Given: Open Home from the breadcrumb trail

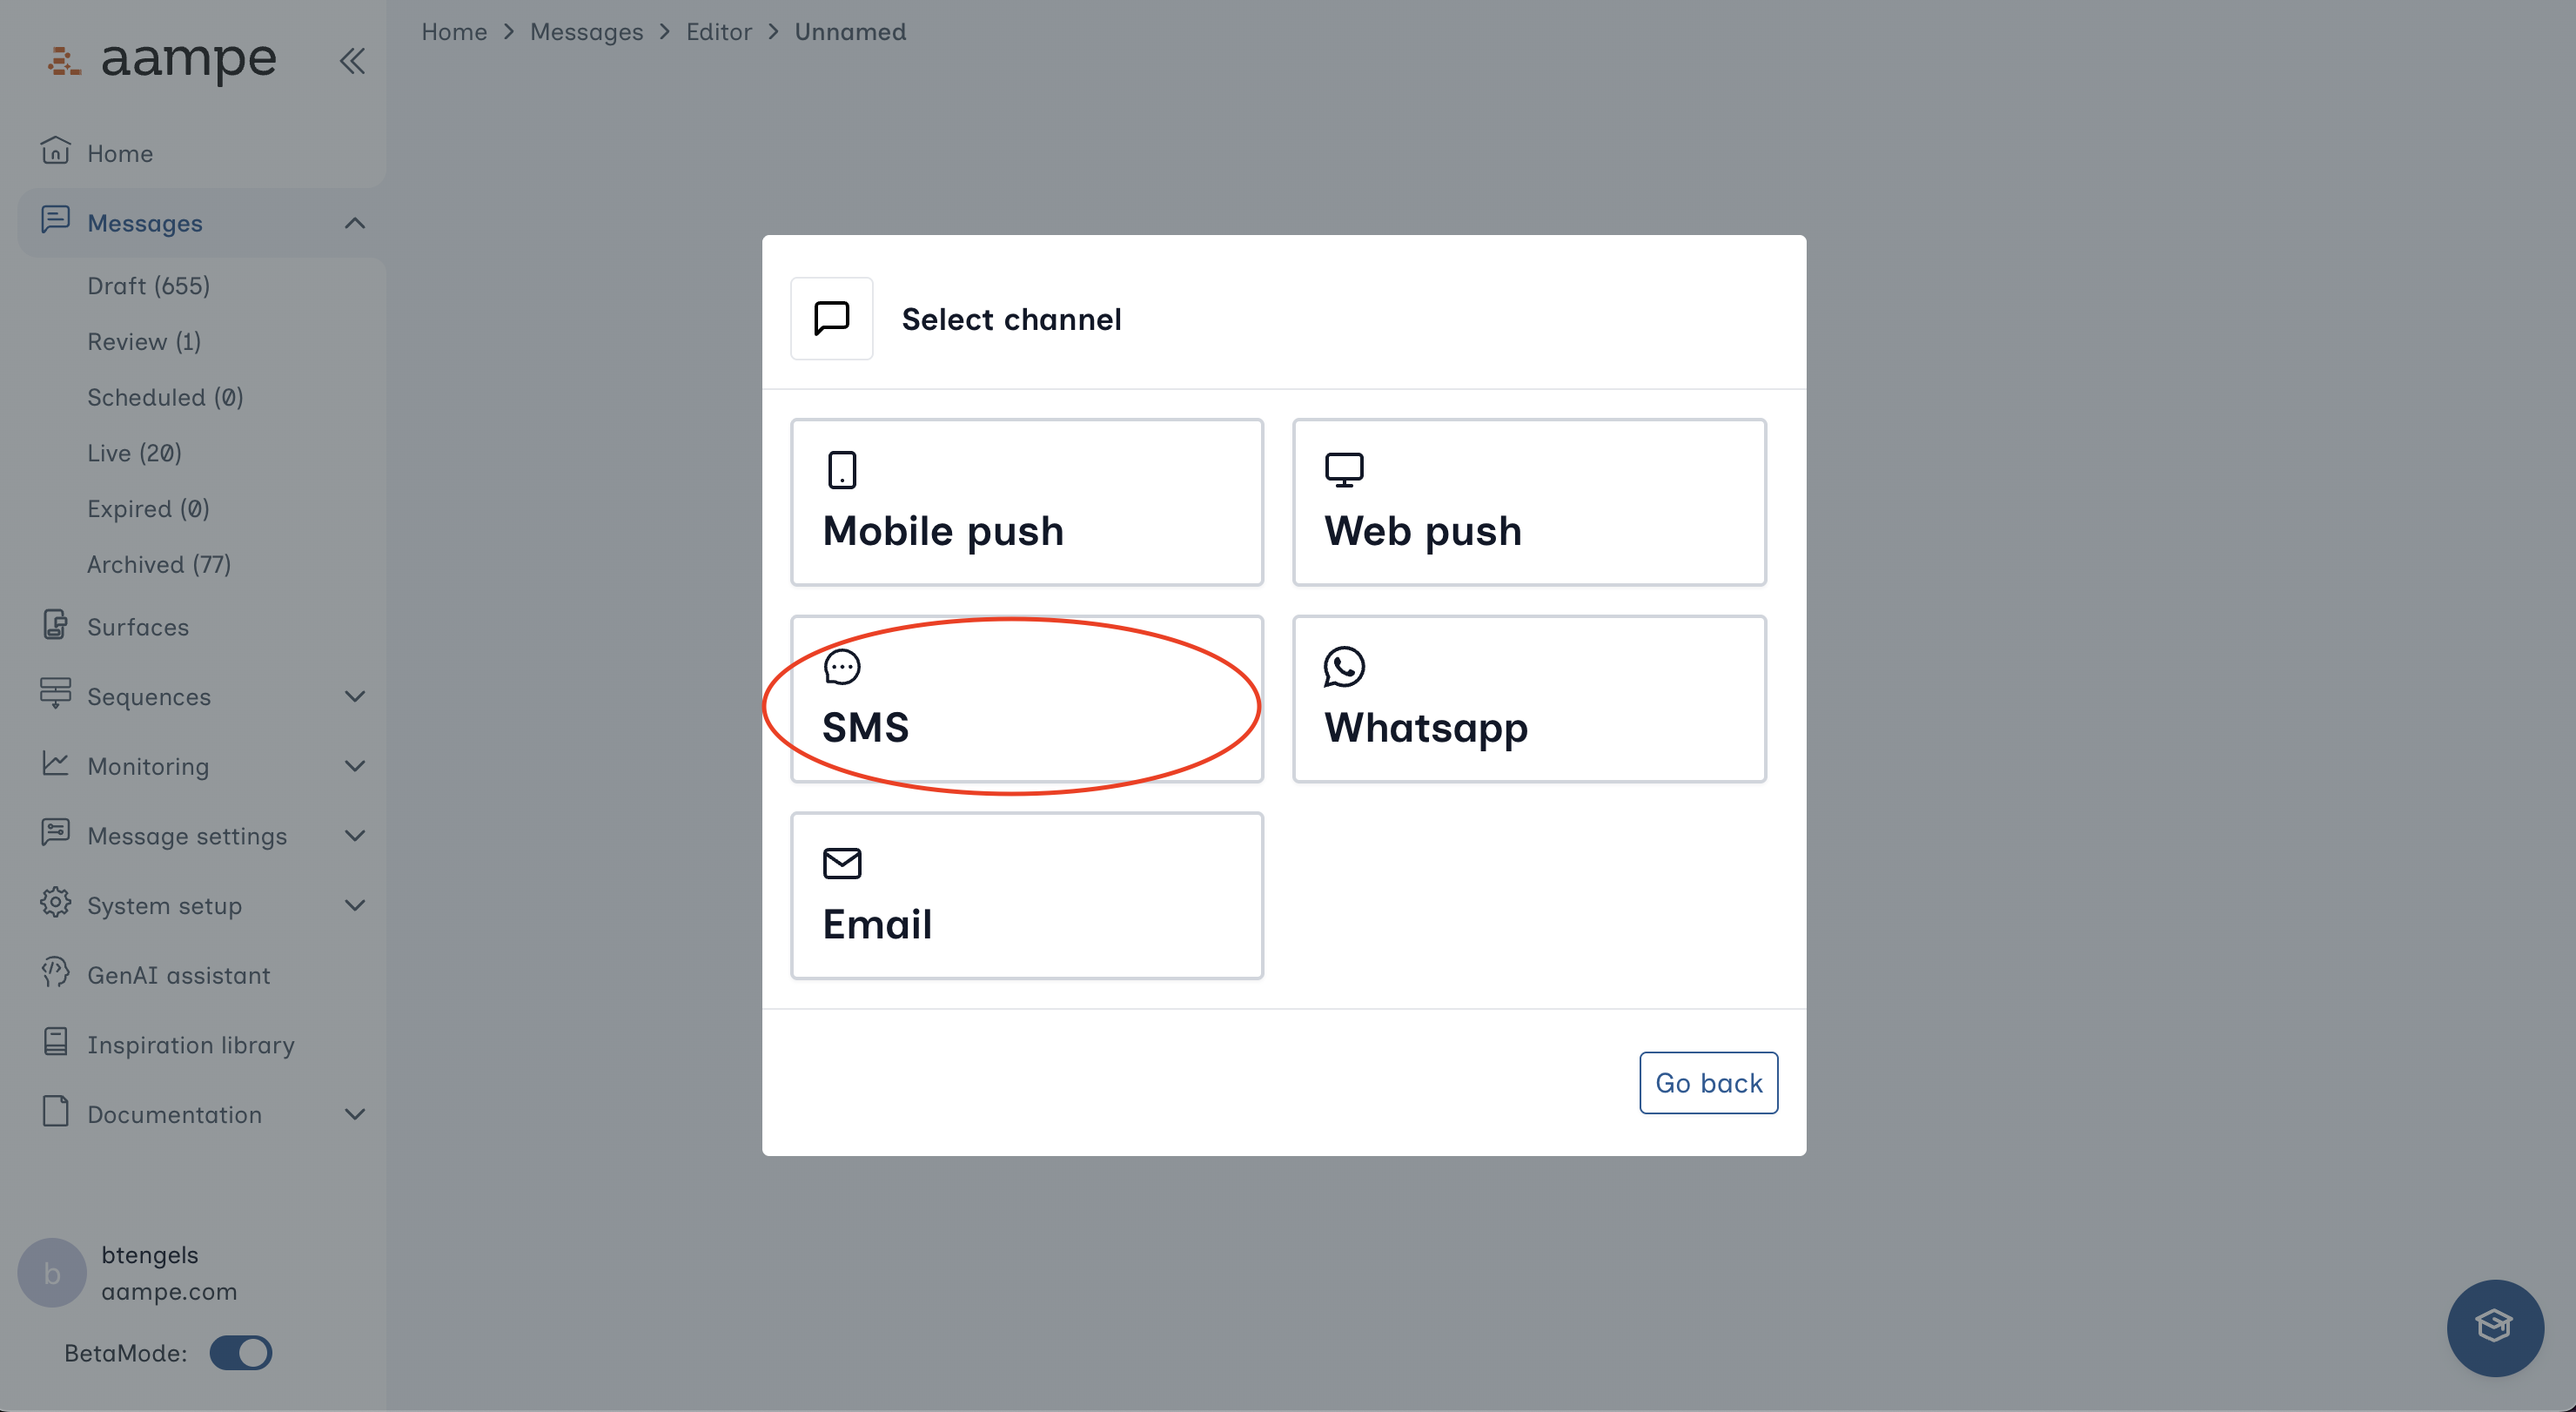Looking at the screenshot, I should point(454,31).
